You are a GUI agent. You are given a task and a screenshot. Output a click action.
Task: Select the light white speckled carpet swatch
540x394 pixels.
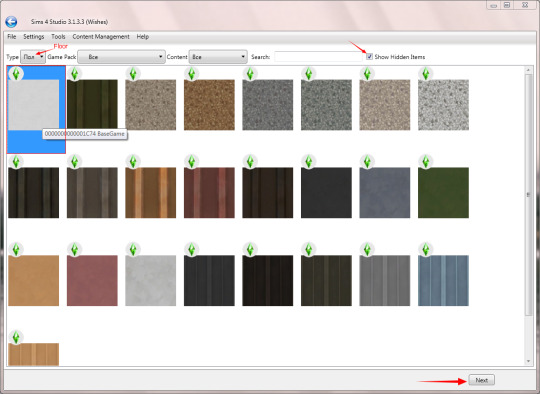pos(443,105)
